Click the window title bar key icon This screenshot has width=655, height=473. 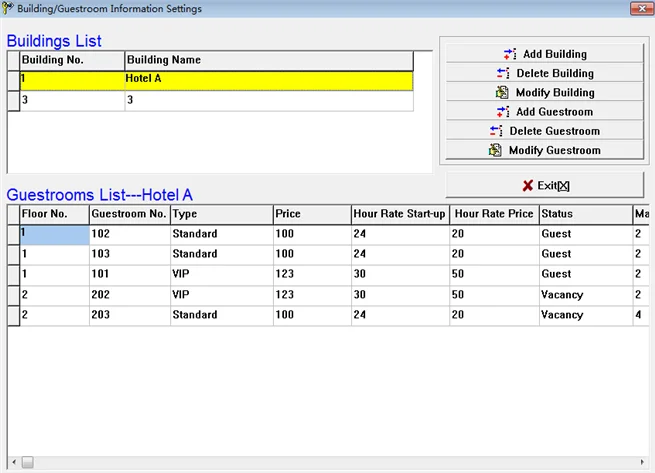[8, 8]
